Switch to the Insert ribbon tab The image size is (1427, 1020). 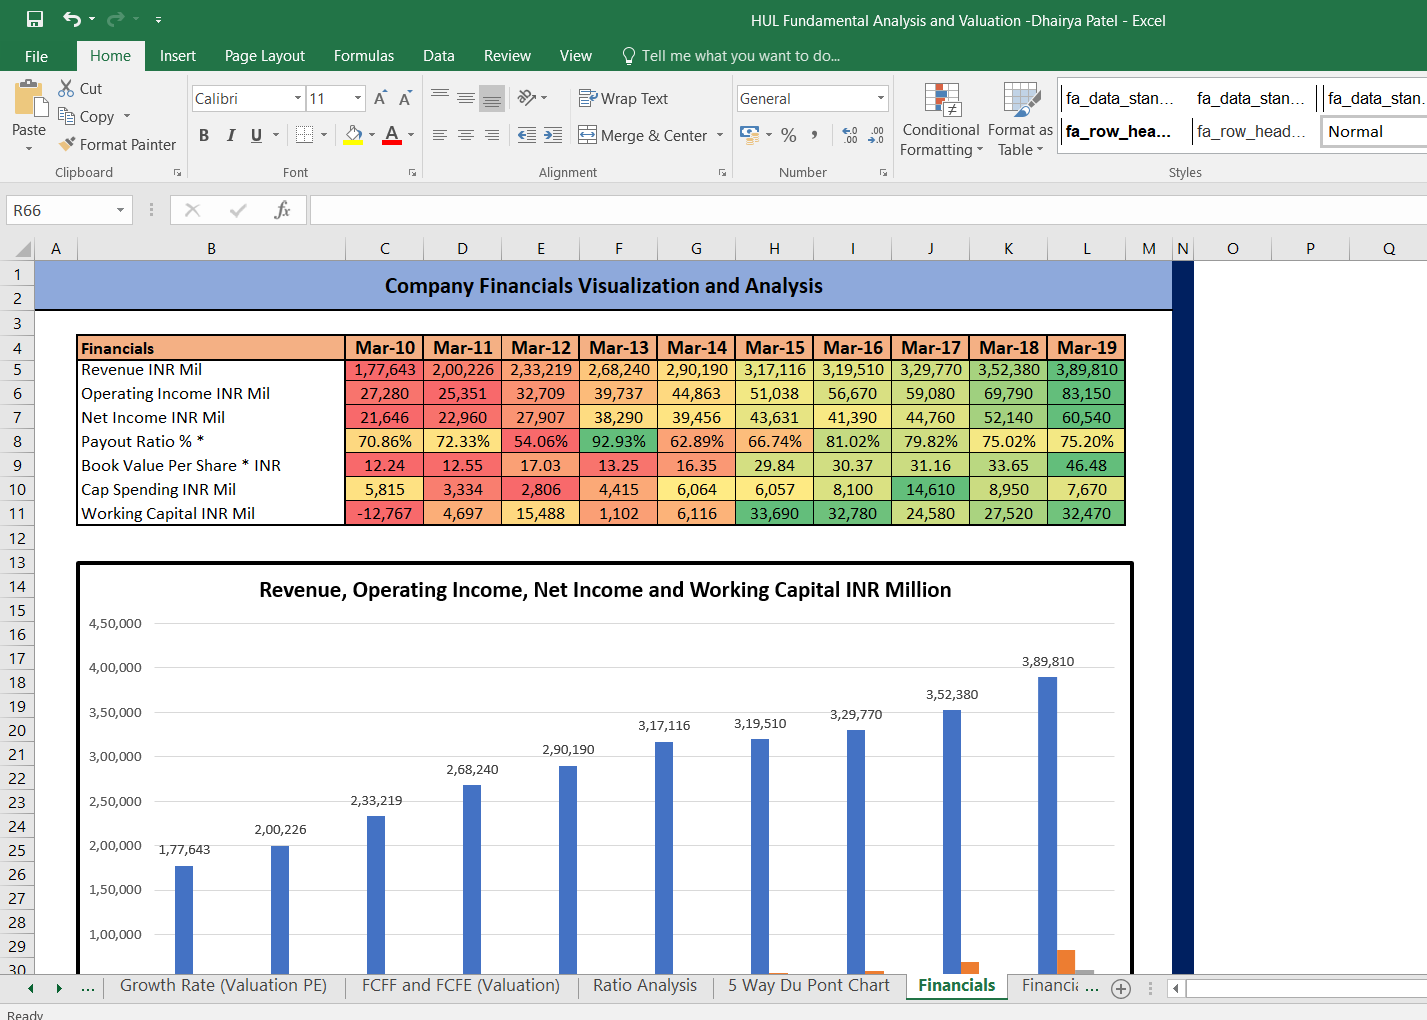coord(178,56)
